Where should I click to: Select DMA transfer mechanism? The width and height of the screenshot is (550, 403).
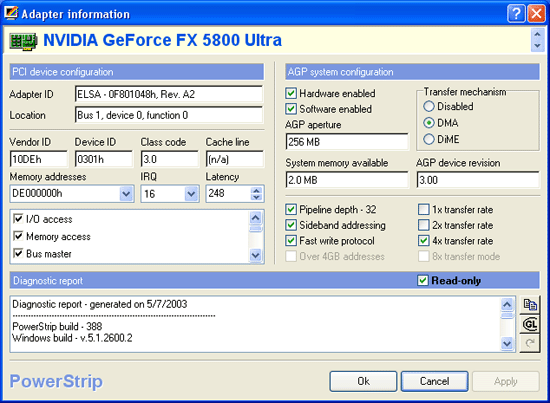click(x=429, y=123)
